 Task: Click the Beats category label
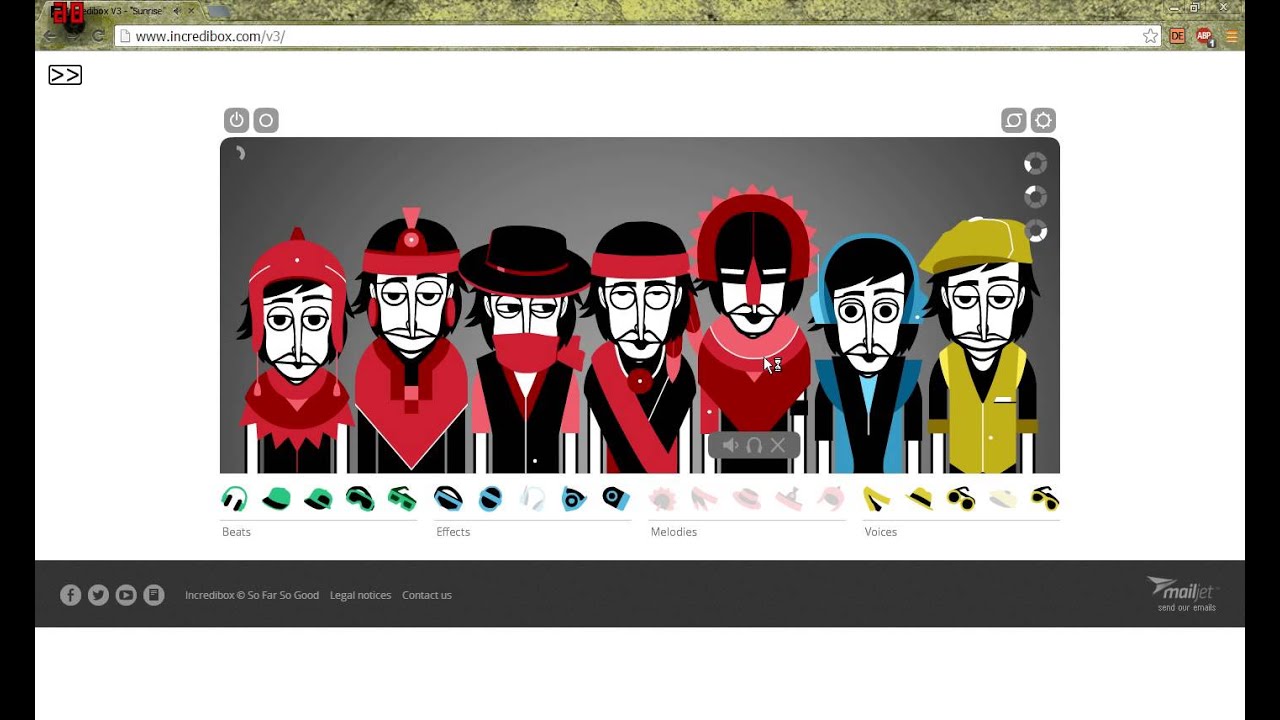(x=236, y=532)
